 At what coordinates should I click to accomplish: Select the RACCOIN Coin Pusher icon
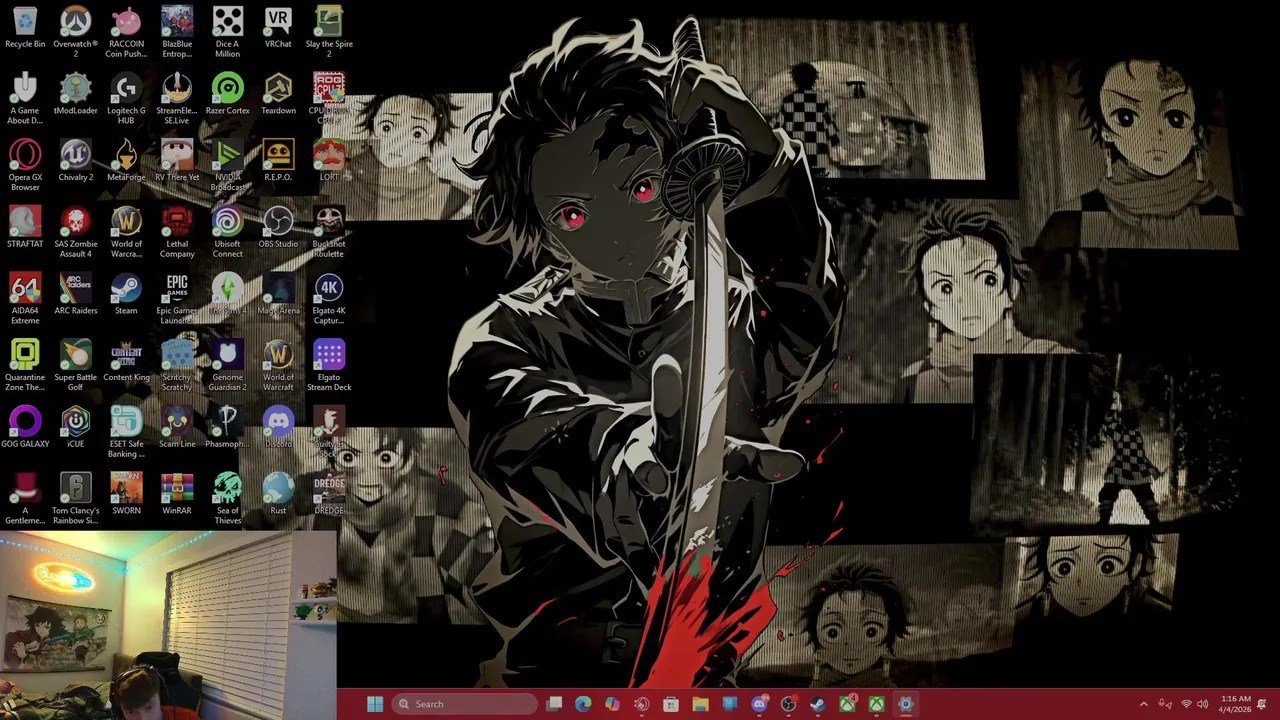click(126, 32)
